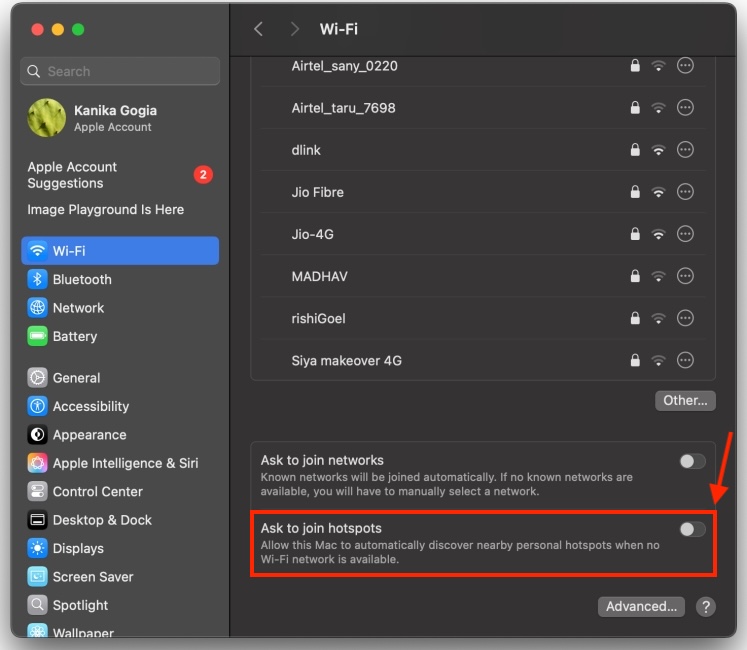The image size is (747, 650).
Task: Open more options for dlink network
Action: (x=685, y=150)
